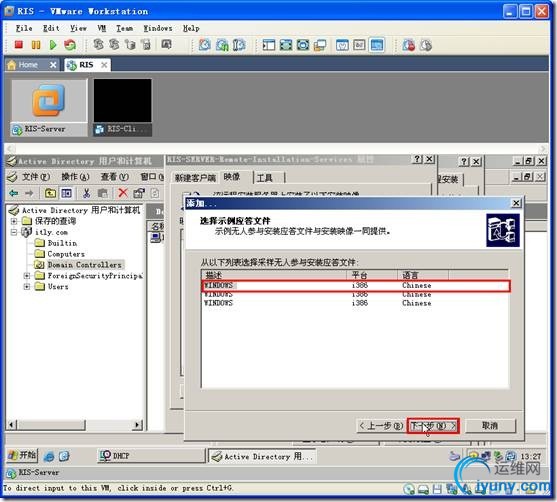The image size is (557, 502).
Task: Select the first WINDOWS answer file row
Action: click(356, 286)
